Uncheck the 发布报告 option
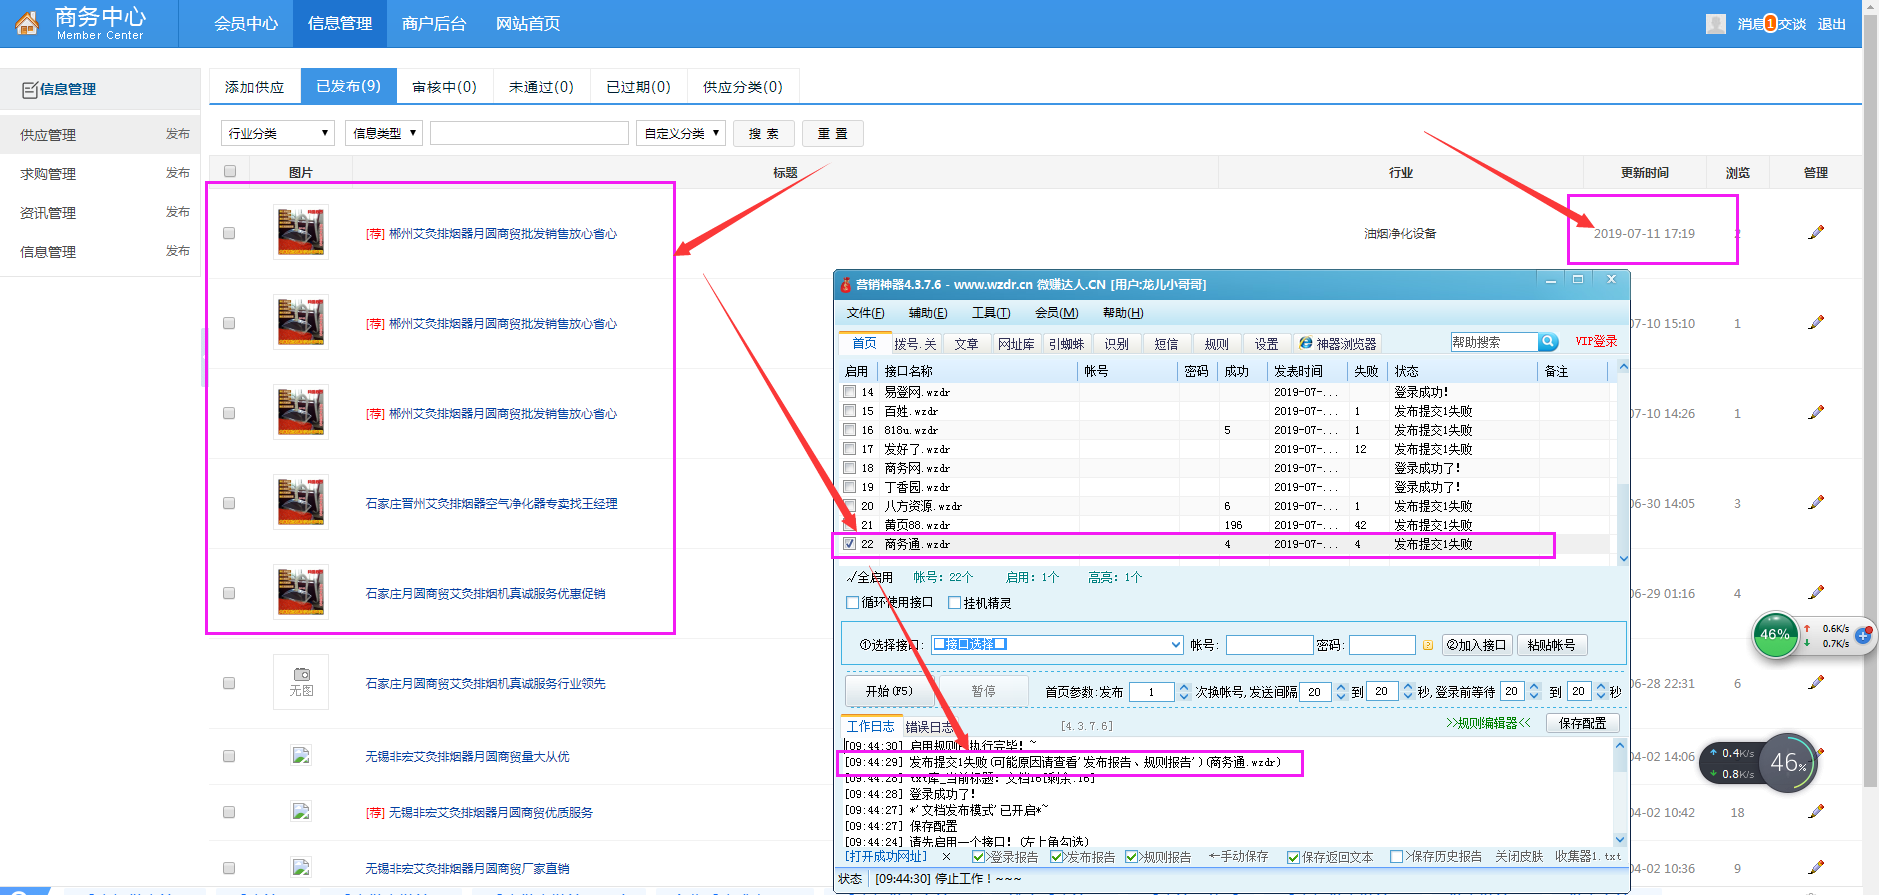1879x895 pixels. click(1056, 857)
